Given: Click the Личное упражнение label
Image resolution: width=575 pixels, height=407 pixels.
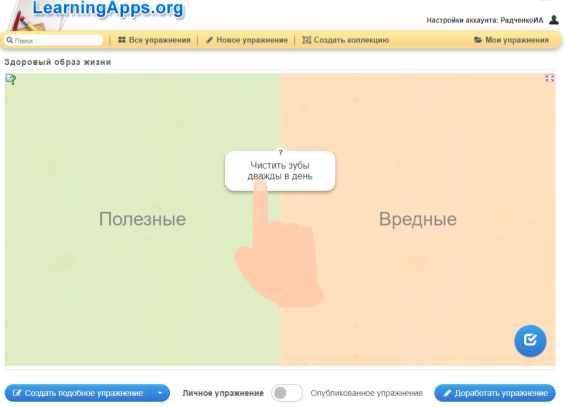Looking at the screenshot, I should [223, 393].
